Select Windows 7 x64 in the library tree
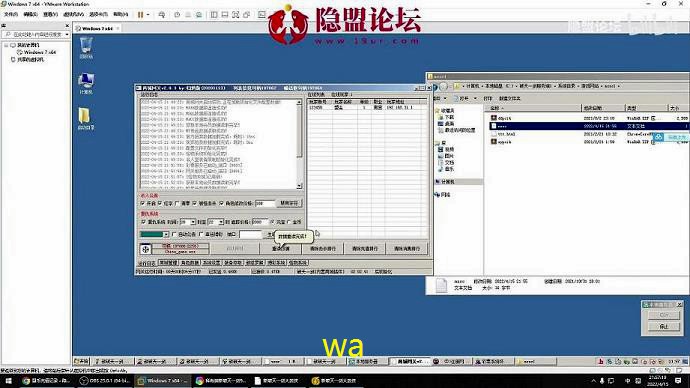The image size is (690, 388). tap(37, 52)
